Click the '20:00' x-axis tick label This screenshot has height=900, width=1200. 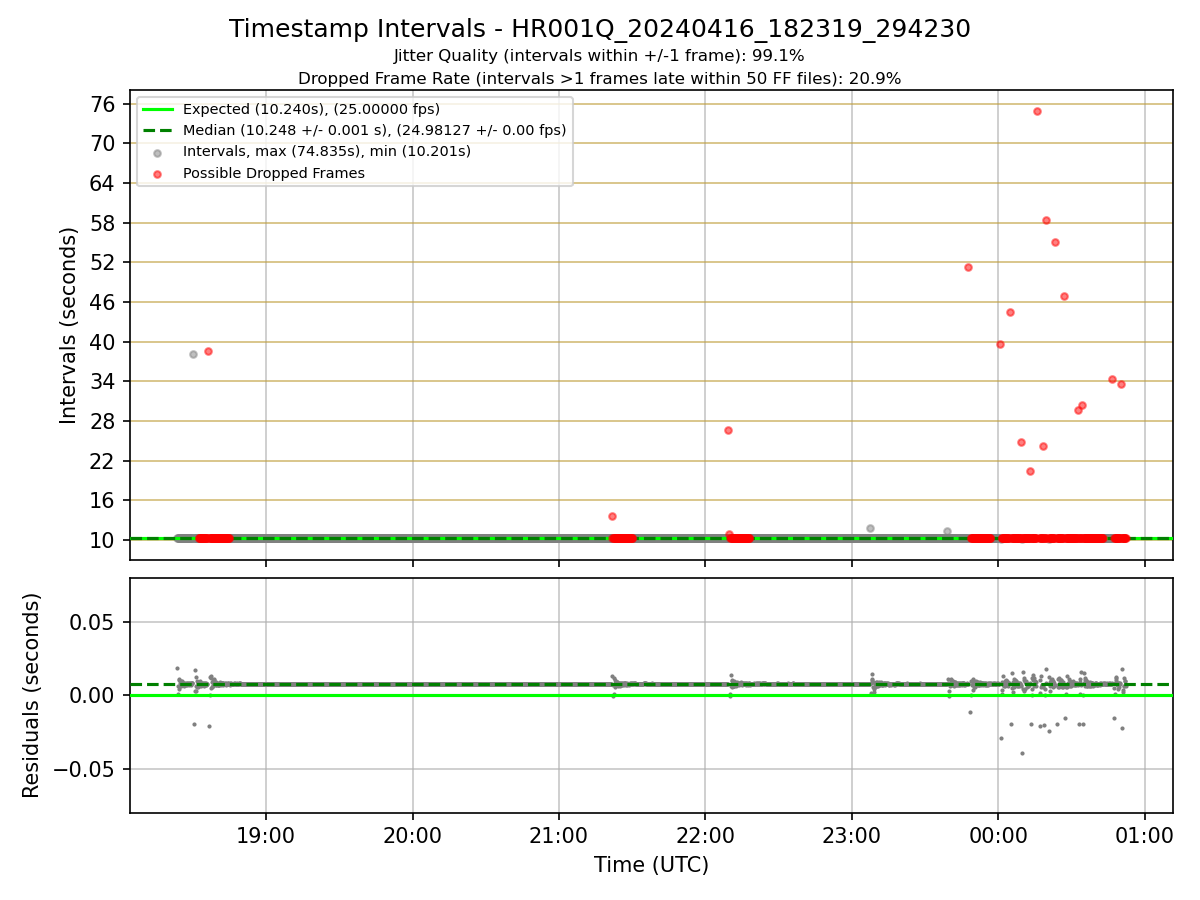[x=412, y=836]
